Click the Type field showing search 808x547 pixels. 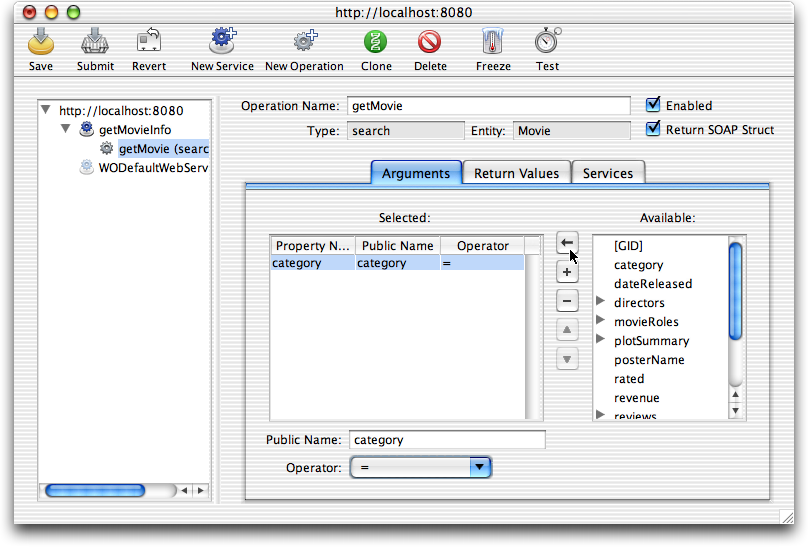pos(406,131)
